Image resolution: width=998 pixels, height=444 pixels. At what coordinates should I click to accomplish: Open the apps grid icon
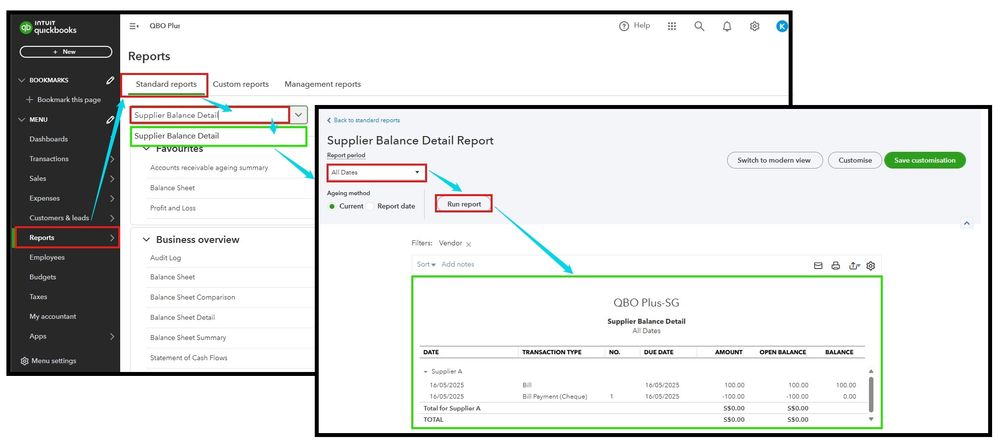point(671,26)
